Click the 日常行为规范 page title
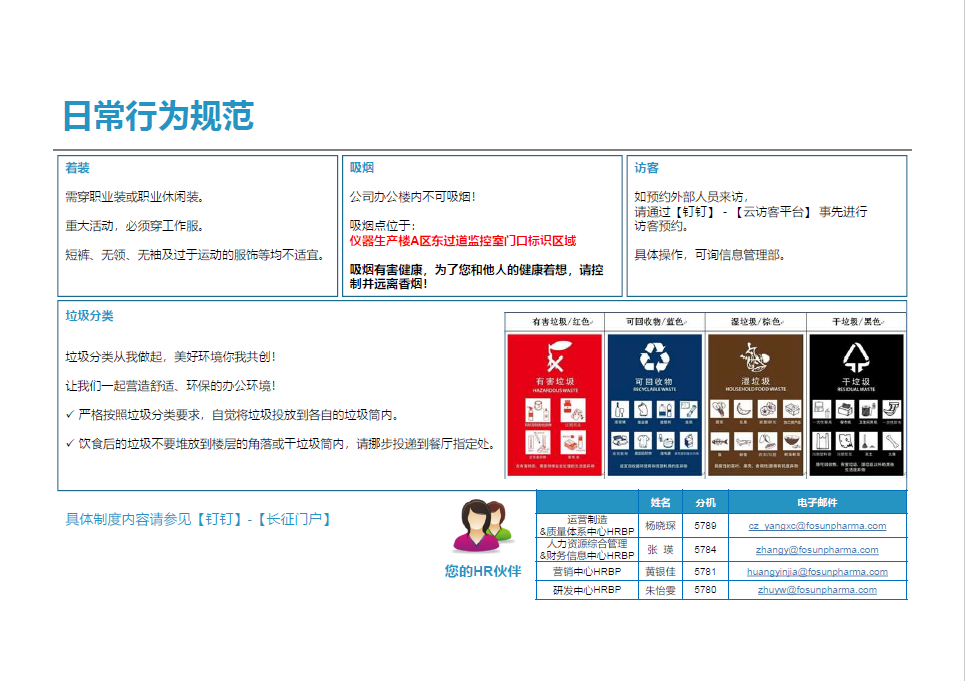This screenshot has width=965, height=681. [x=158, y=116]
